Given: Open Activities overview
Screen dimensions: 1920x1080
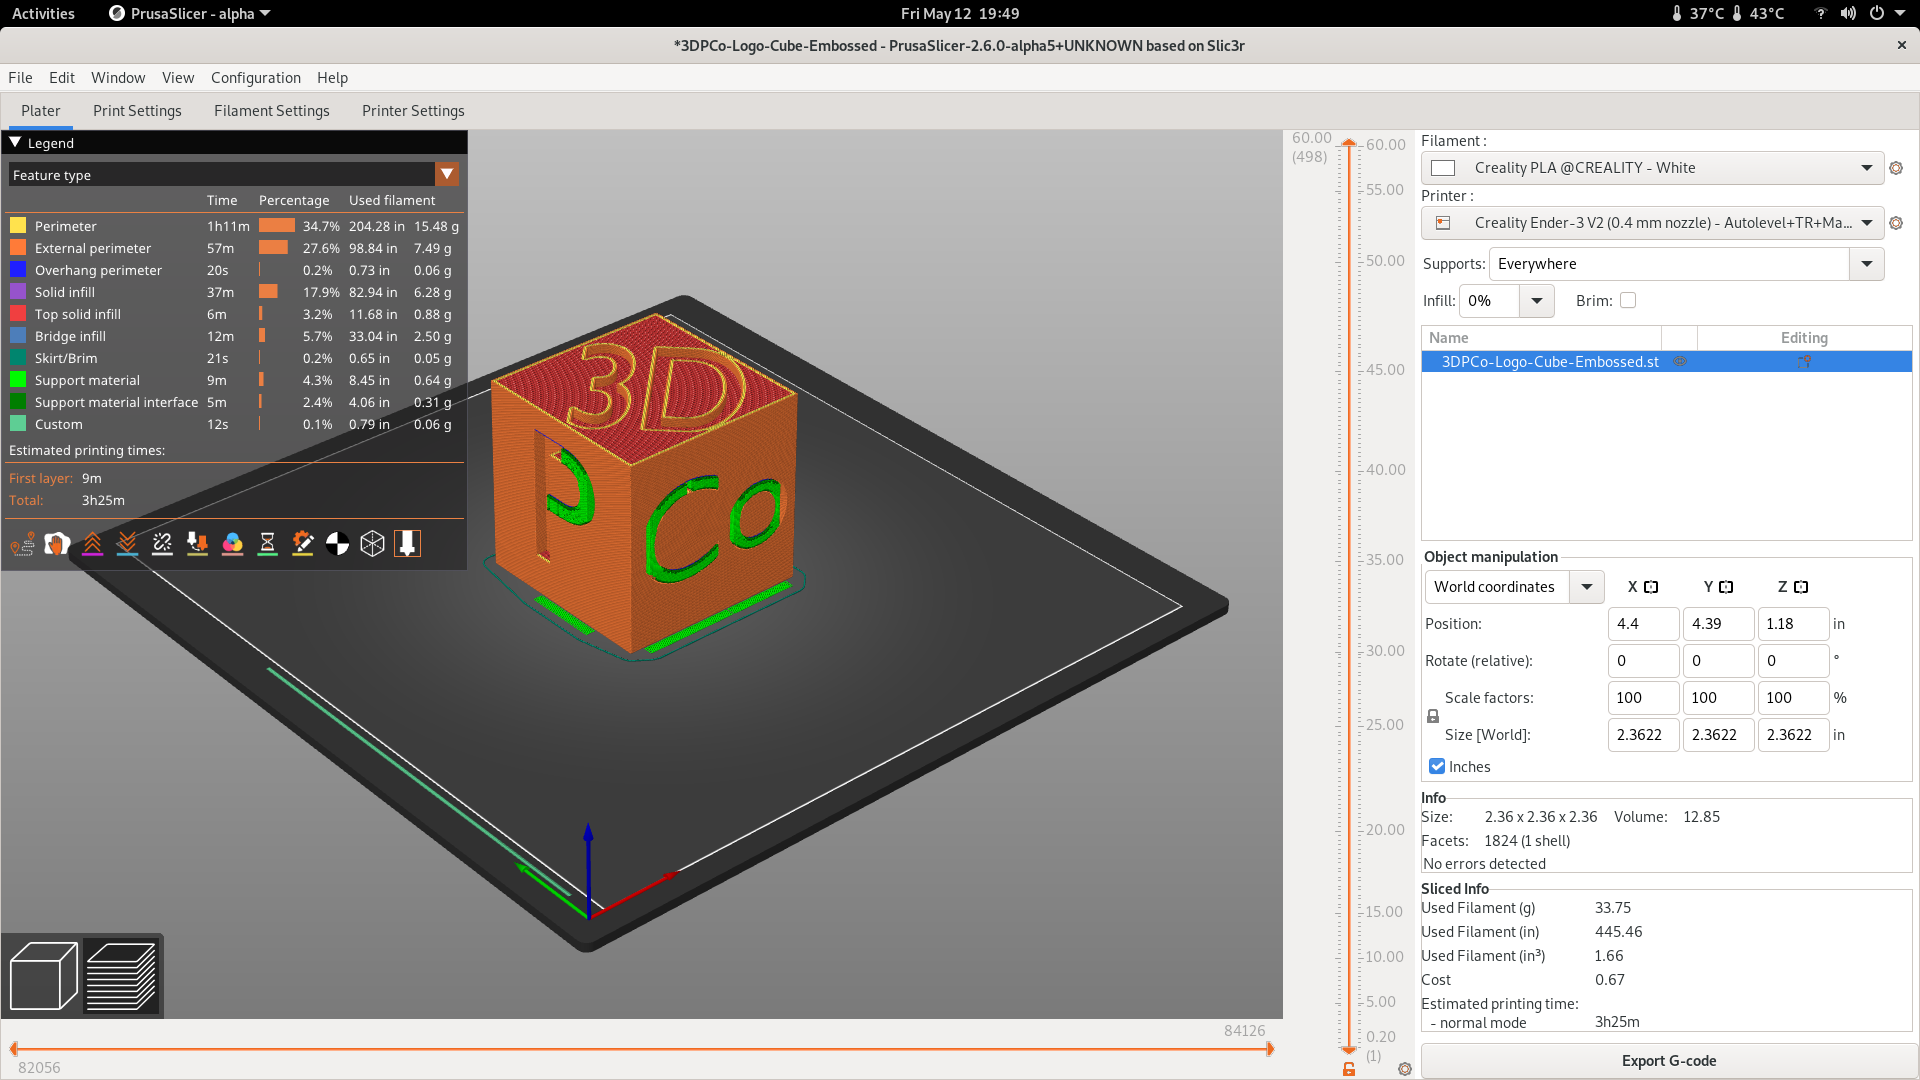Looking at the screenshot, I should [x=43, y=14].
